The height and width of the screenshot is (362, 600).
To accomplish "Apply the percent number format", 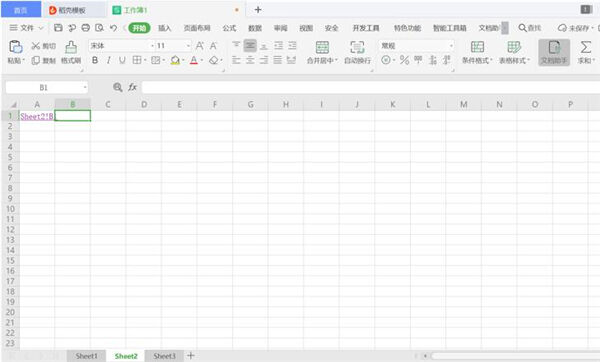I will click(404, 60).
